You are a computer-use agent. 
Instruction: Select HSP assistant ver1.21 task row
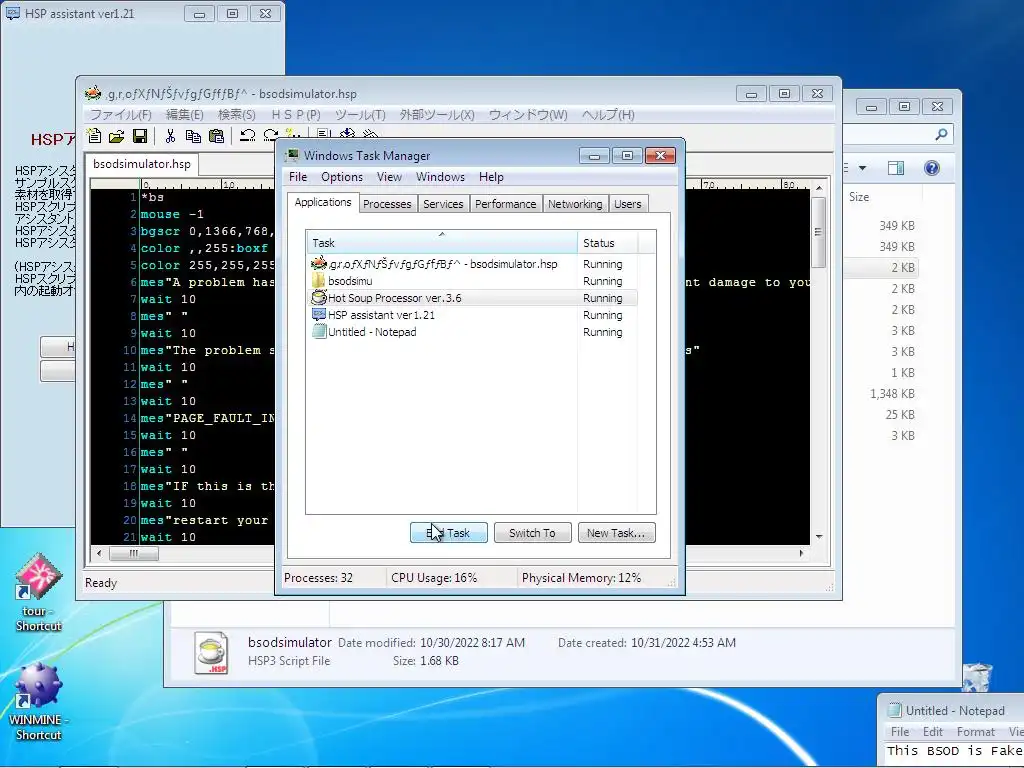pyautogui.click(x=472, y=315)
